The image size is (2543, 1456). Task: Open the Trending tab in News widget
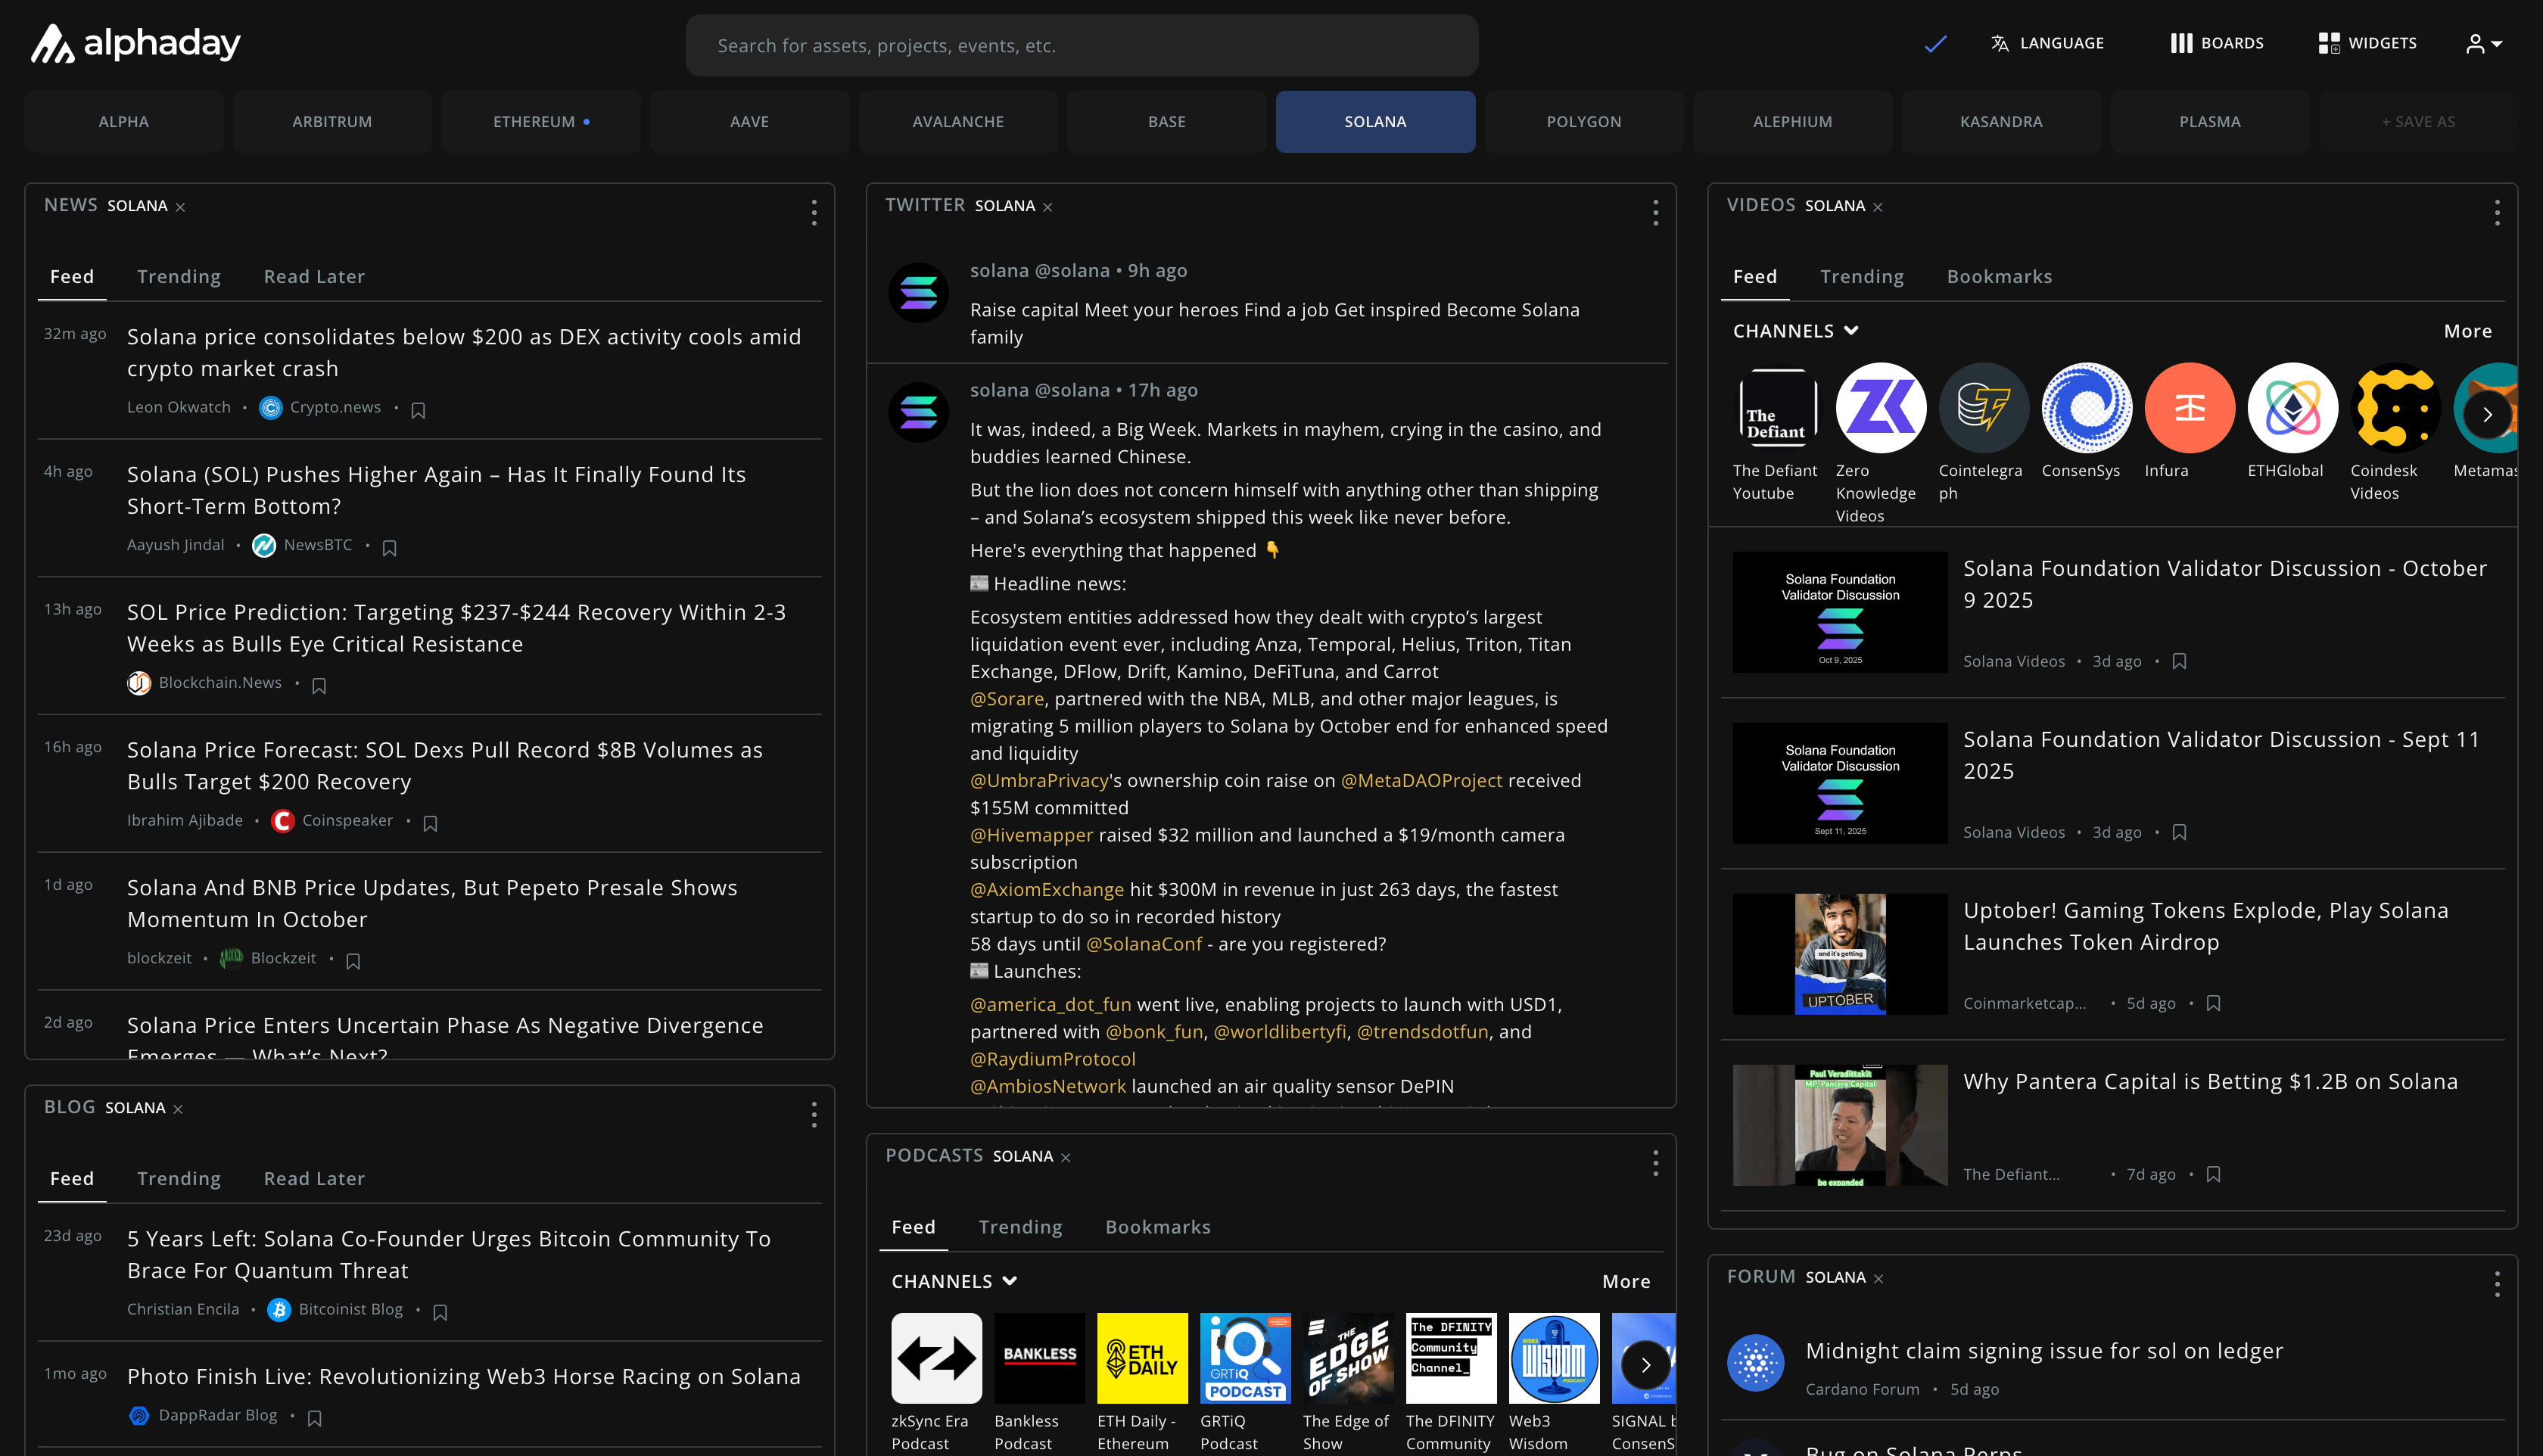pos(178,277)
